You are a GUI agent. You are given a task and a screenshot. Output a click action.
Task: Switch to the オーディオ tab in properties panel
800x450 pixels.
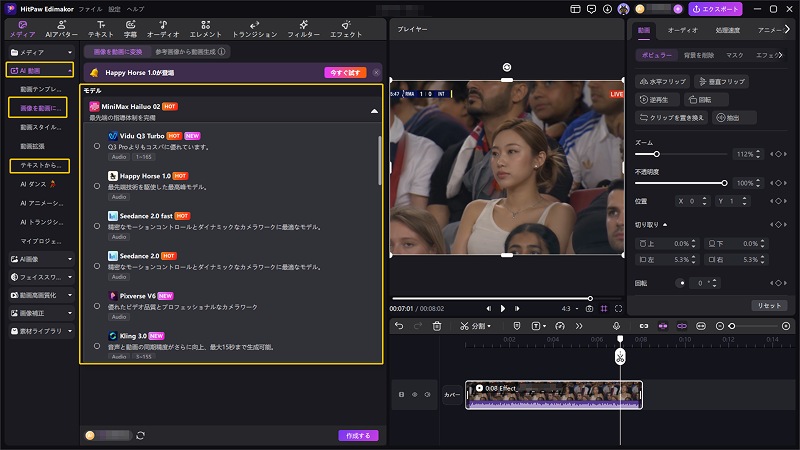[682, 30]
